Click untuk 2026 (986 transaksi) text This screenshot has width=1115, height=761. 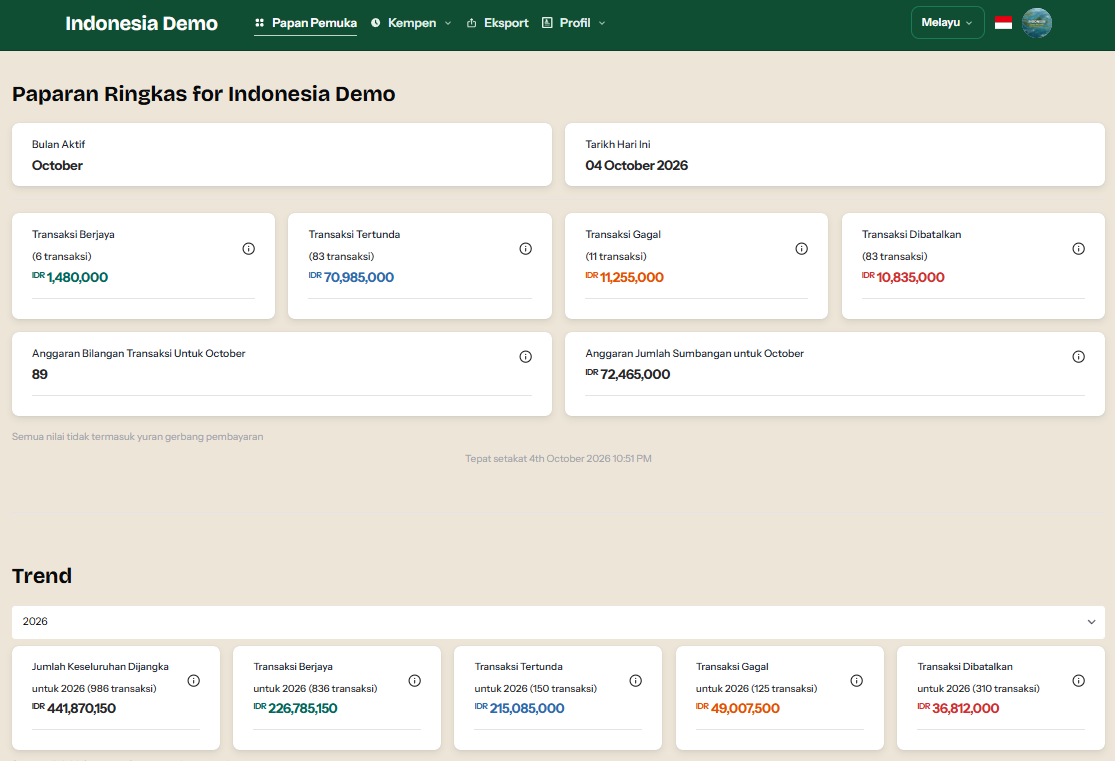click(x=94, y=688)
